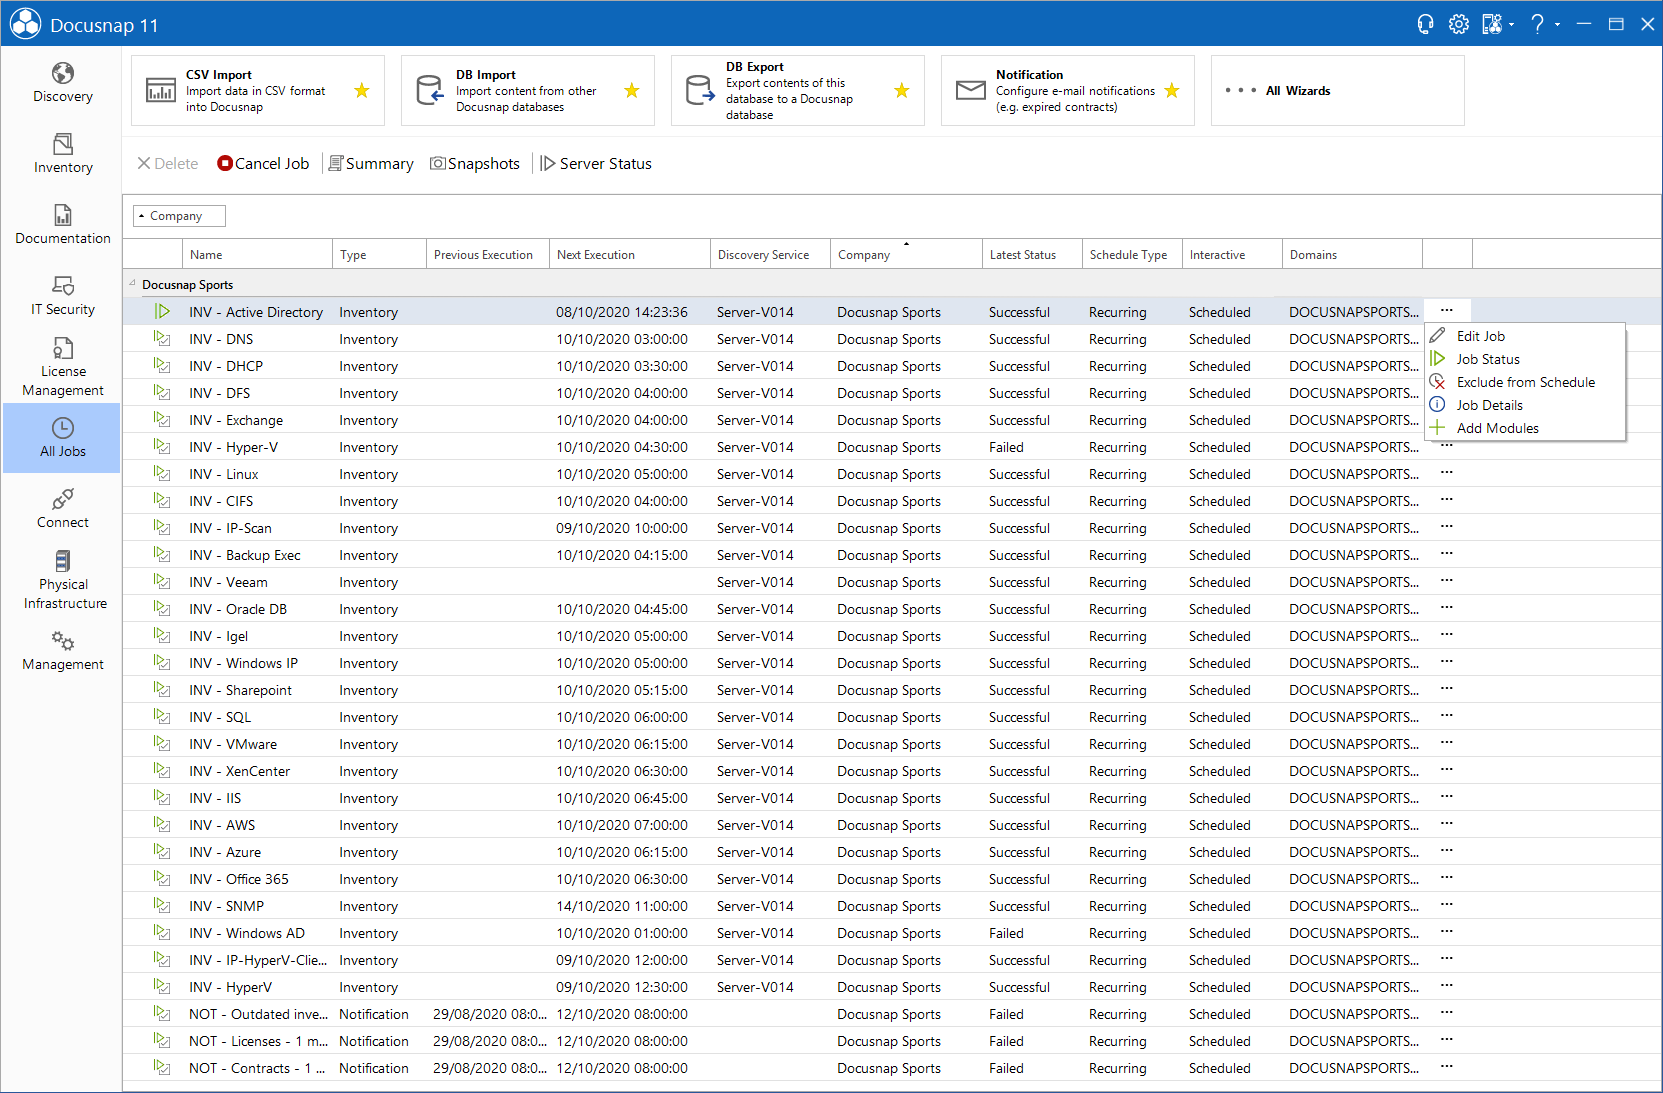
Task: Collapse the Docusnap Sports group
Action: pyautogui.click(x=132, y=284)
